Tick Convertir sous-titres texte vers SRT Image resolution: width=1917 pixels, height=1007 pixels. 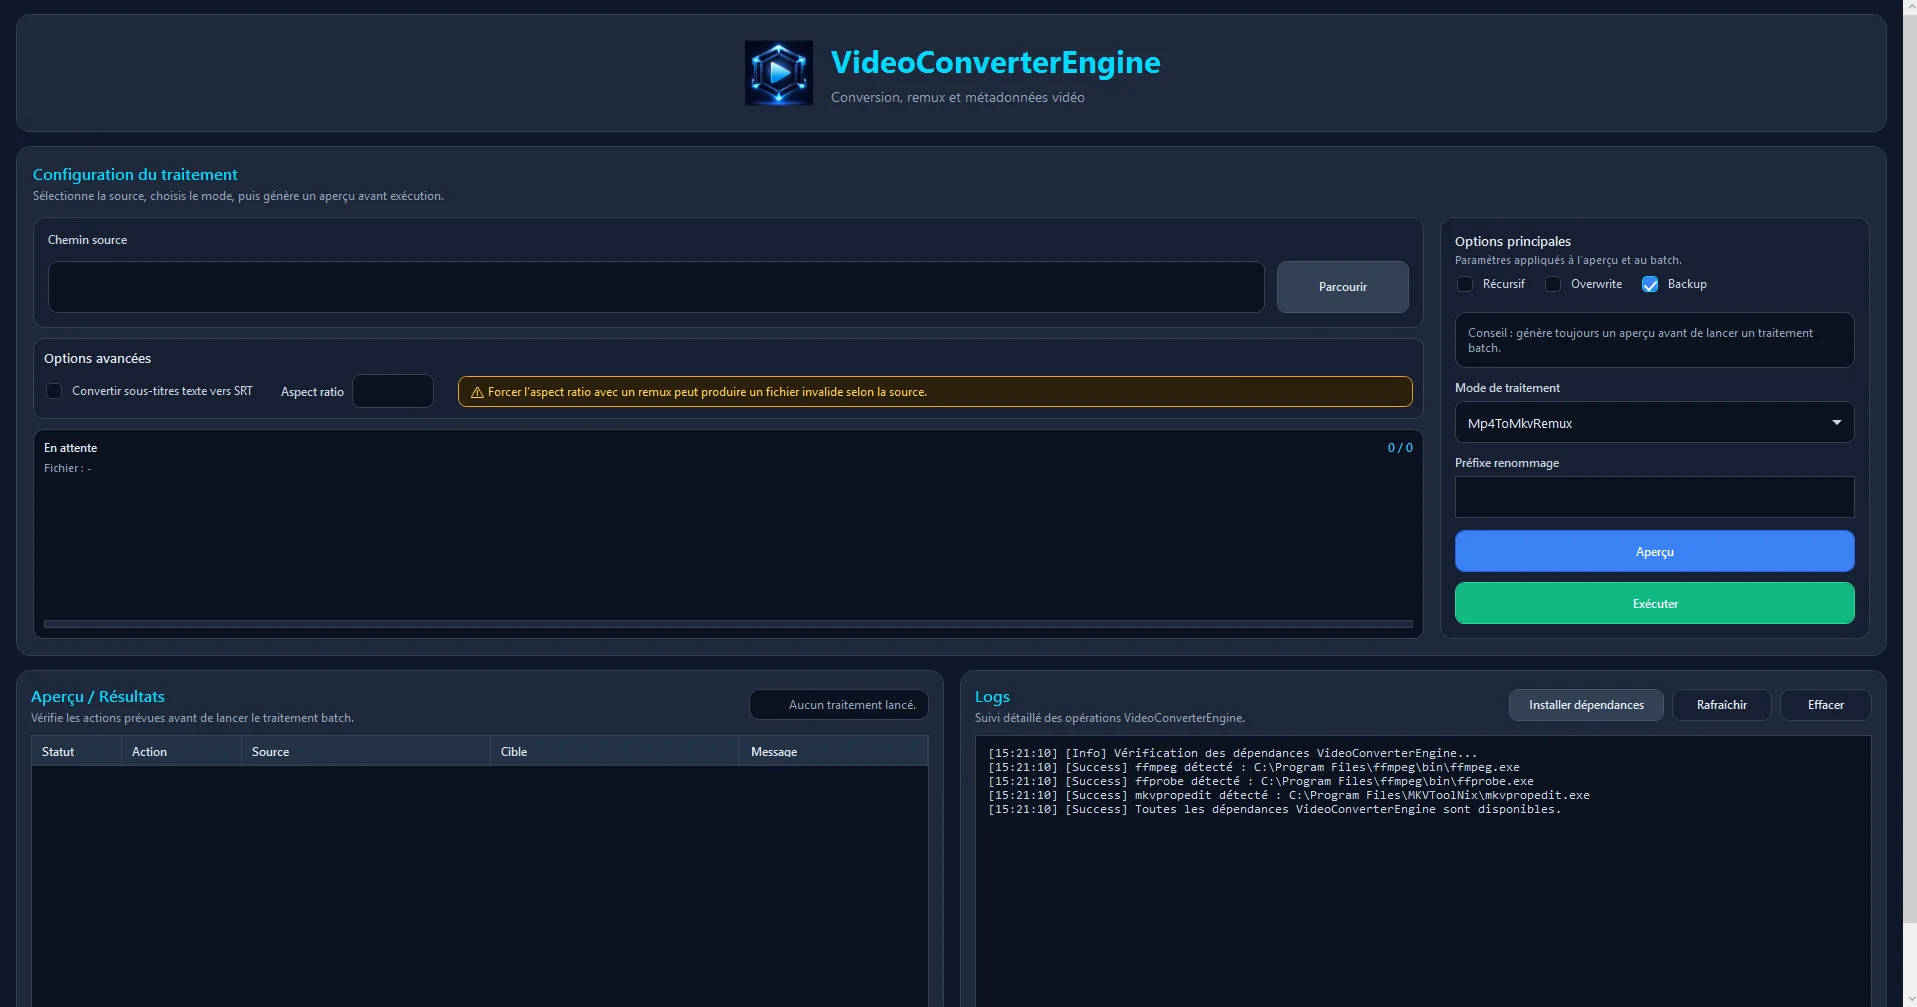[54, 391]
